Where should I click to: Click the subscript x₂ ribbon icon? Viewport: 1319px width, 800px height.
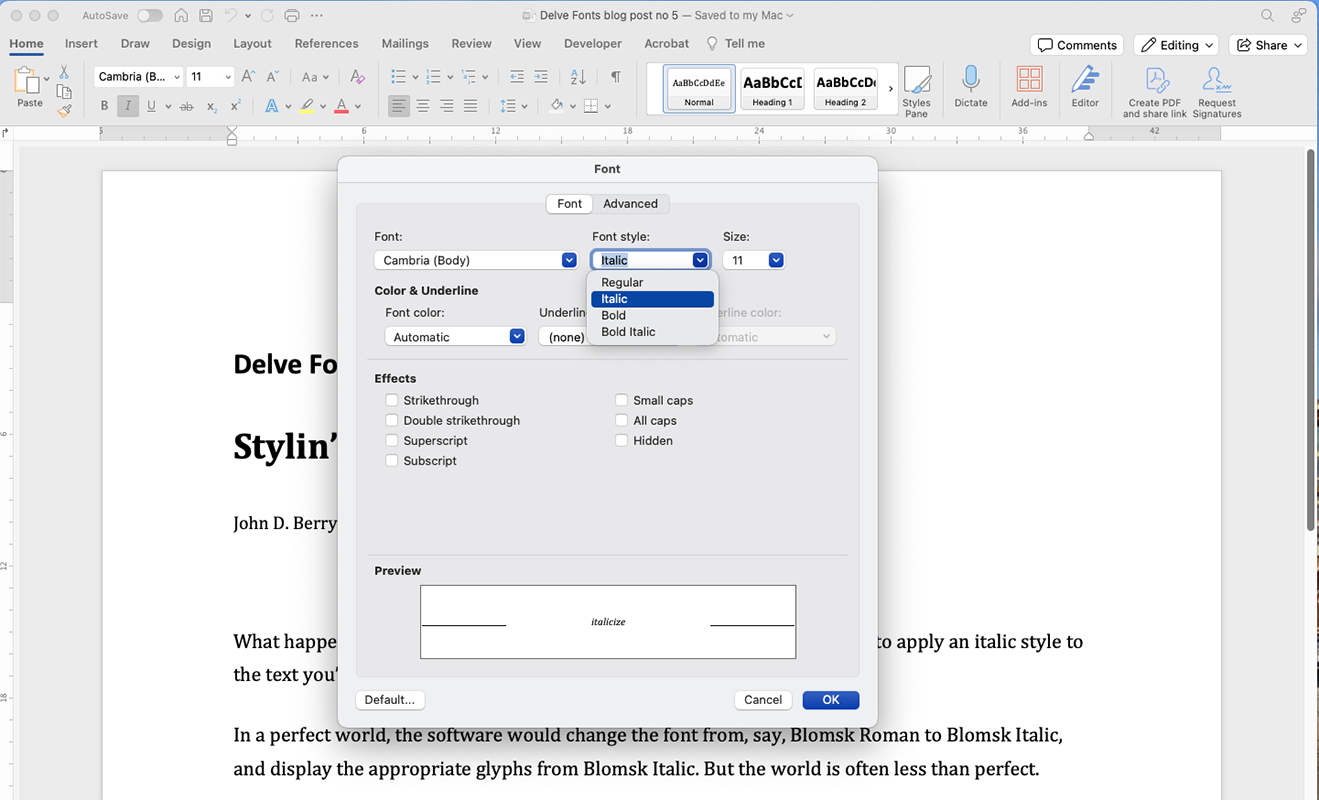click(212, 106)
